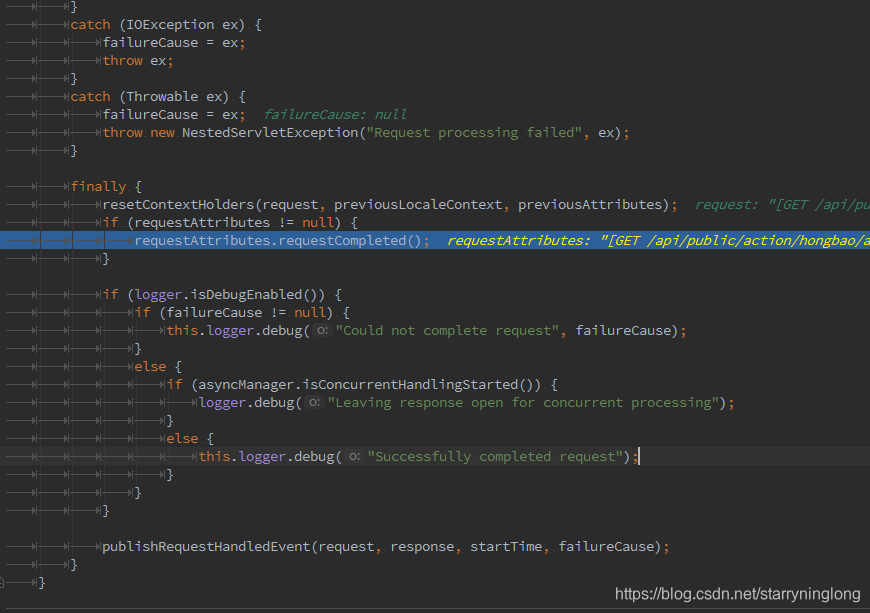Click failureCause argument in publishRequestHandledEvent call
The width and height of the screenshot is (870, 613).
click(606, 547)
